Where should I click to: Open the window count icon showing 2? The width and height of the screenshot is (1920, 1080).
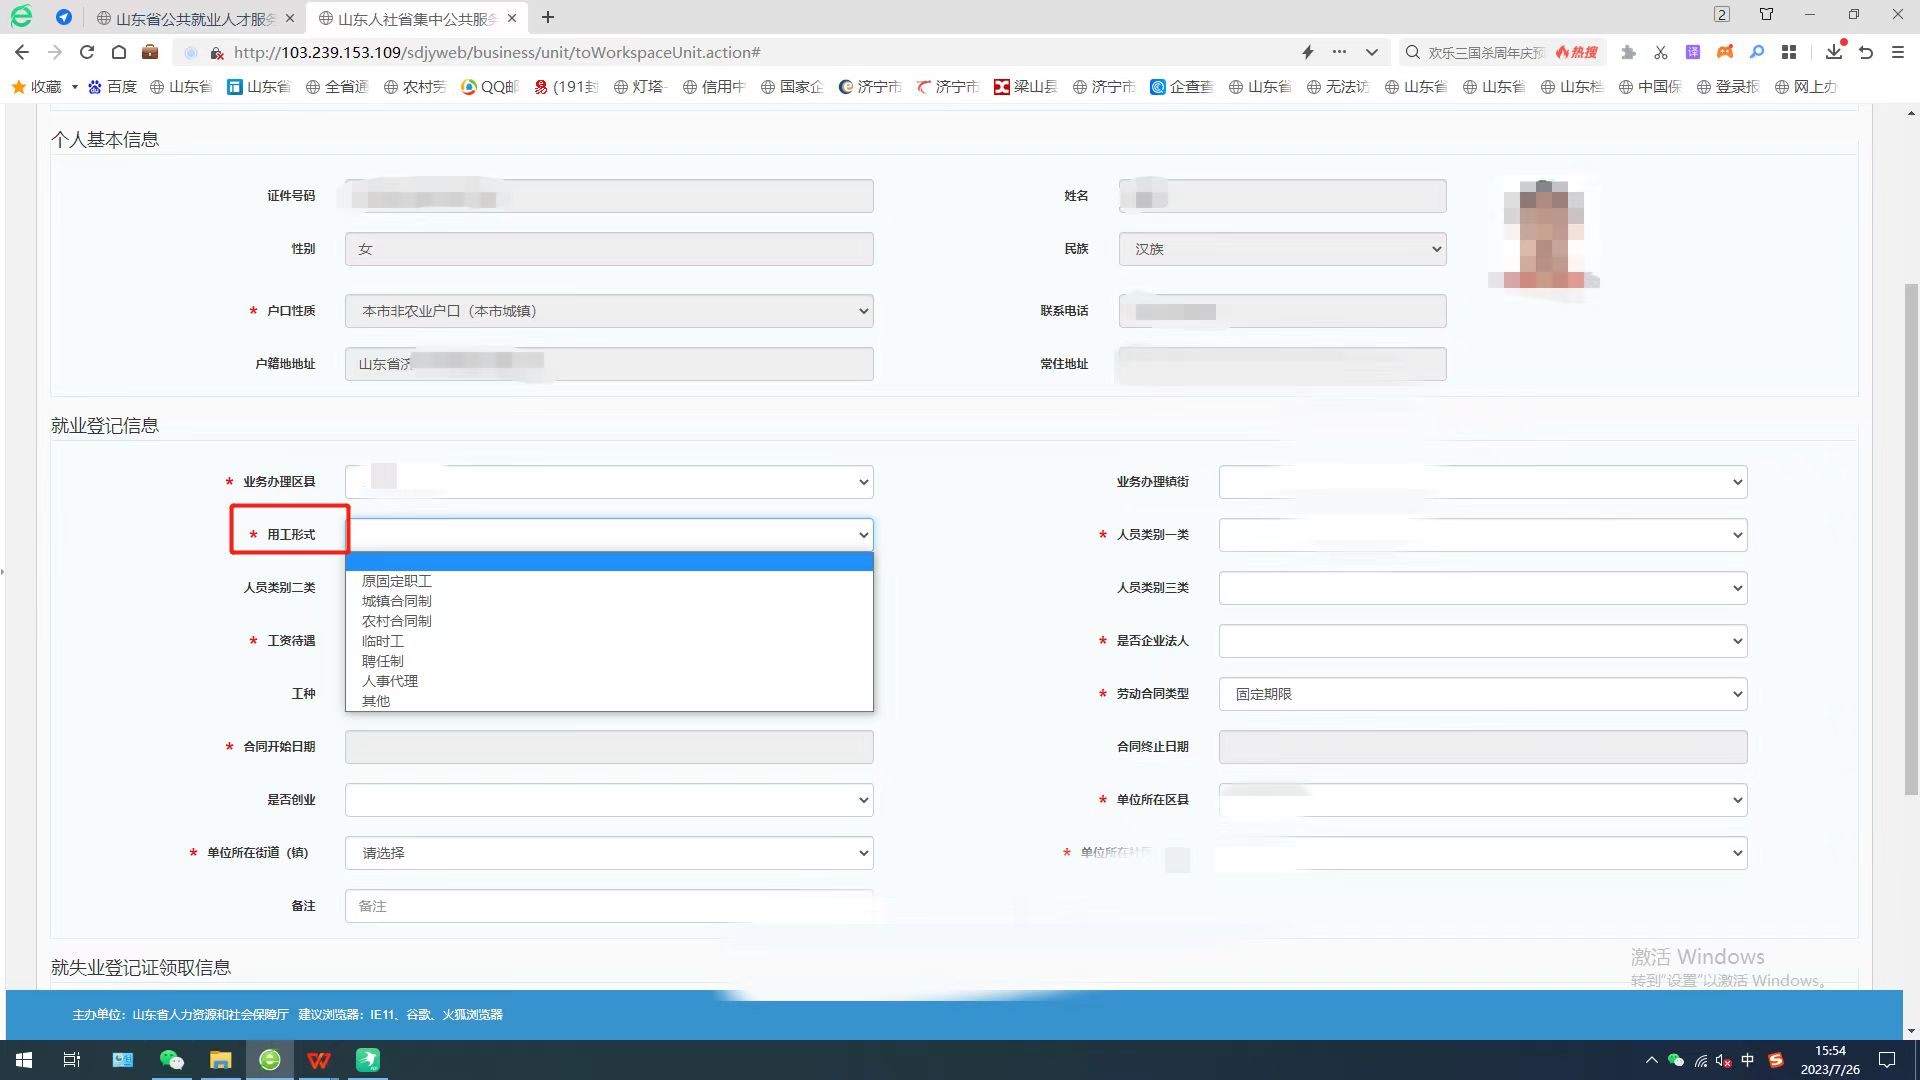[1722, 14]
